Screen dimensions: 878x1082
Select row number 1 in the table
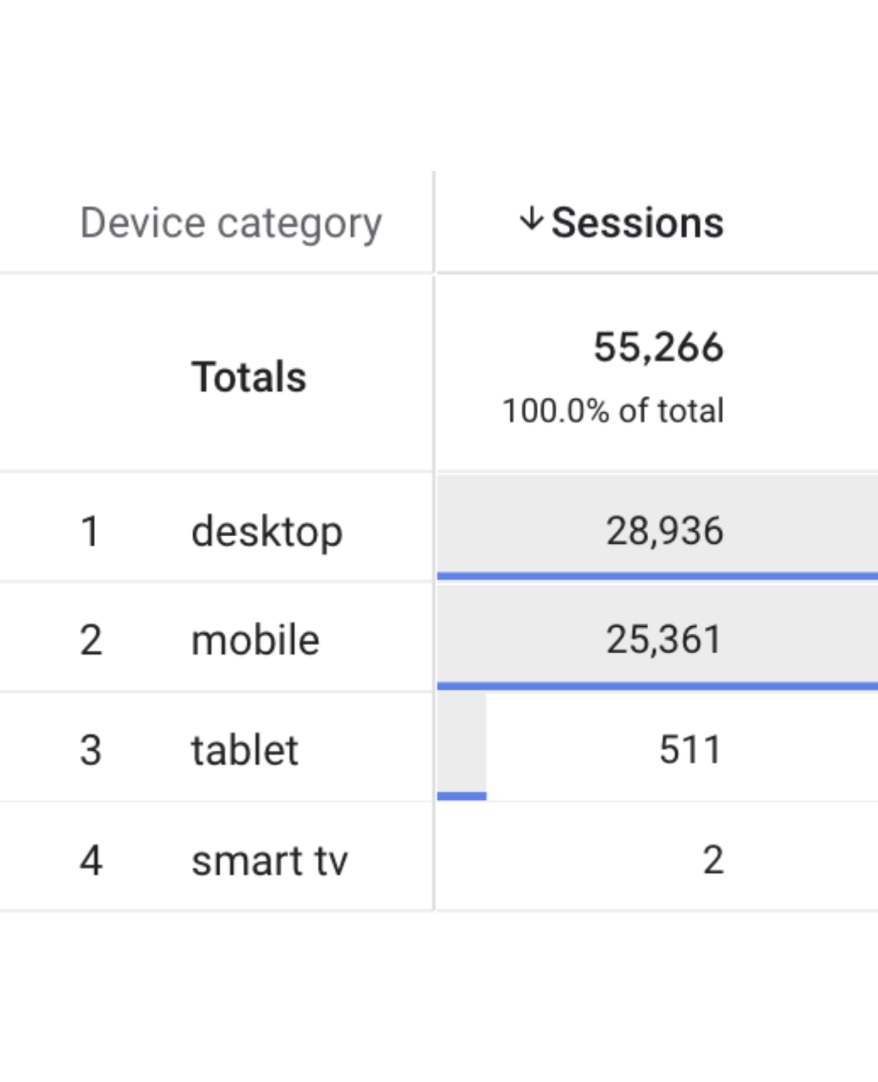tap(91, 531)
